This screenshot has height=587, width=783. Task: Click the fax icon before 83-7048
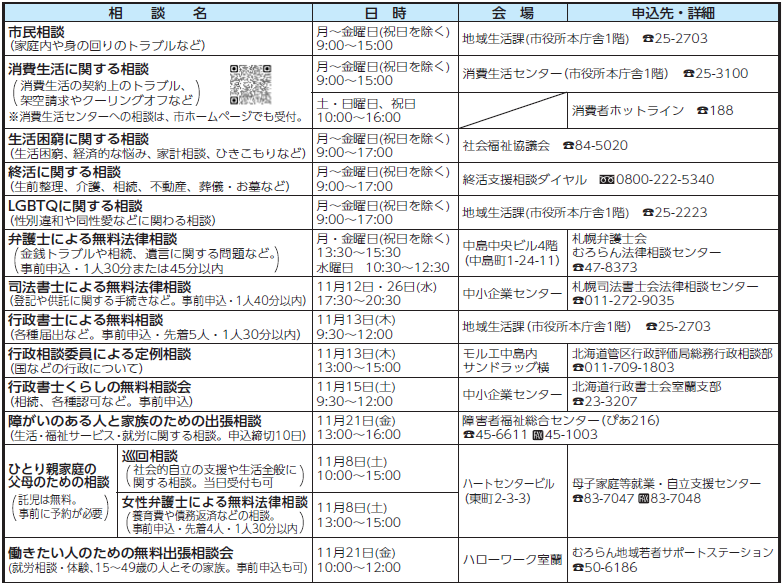point(644,497)
